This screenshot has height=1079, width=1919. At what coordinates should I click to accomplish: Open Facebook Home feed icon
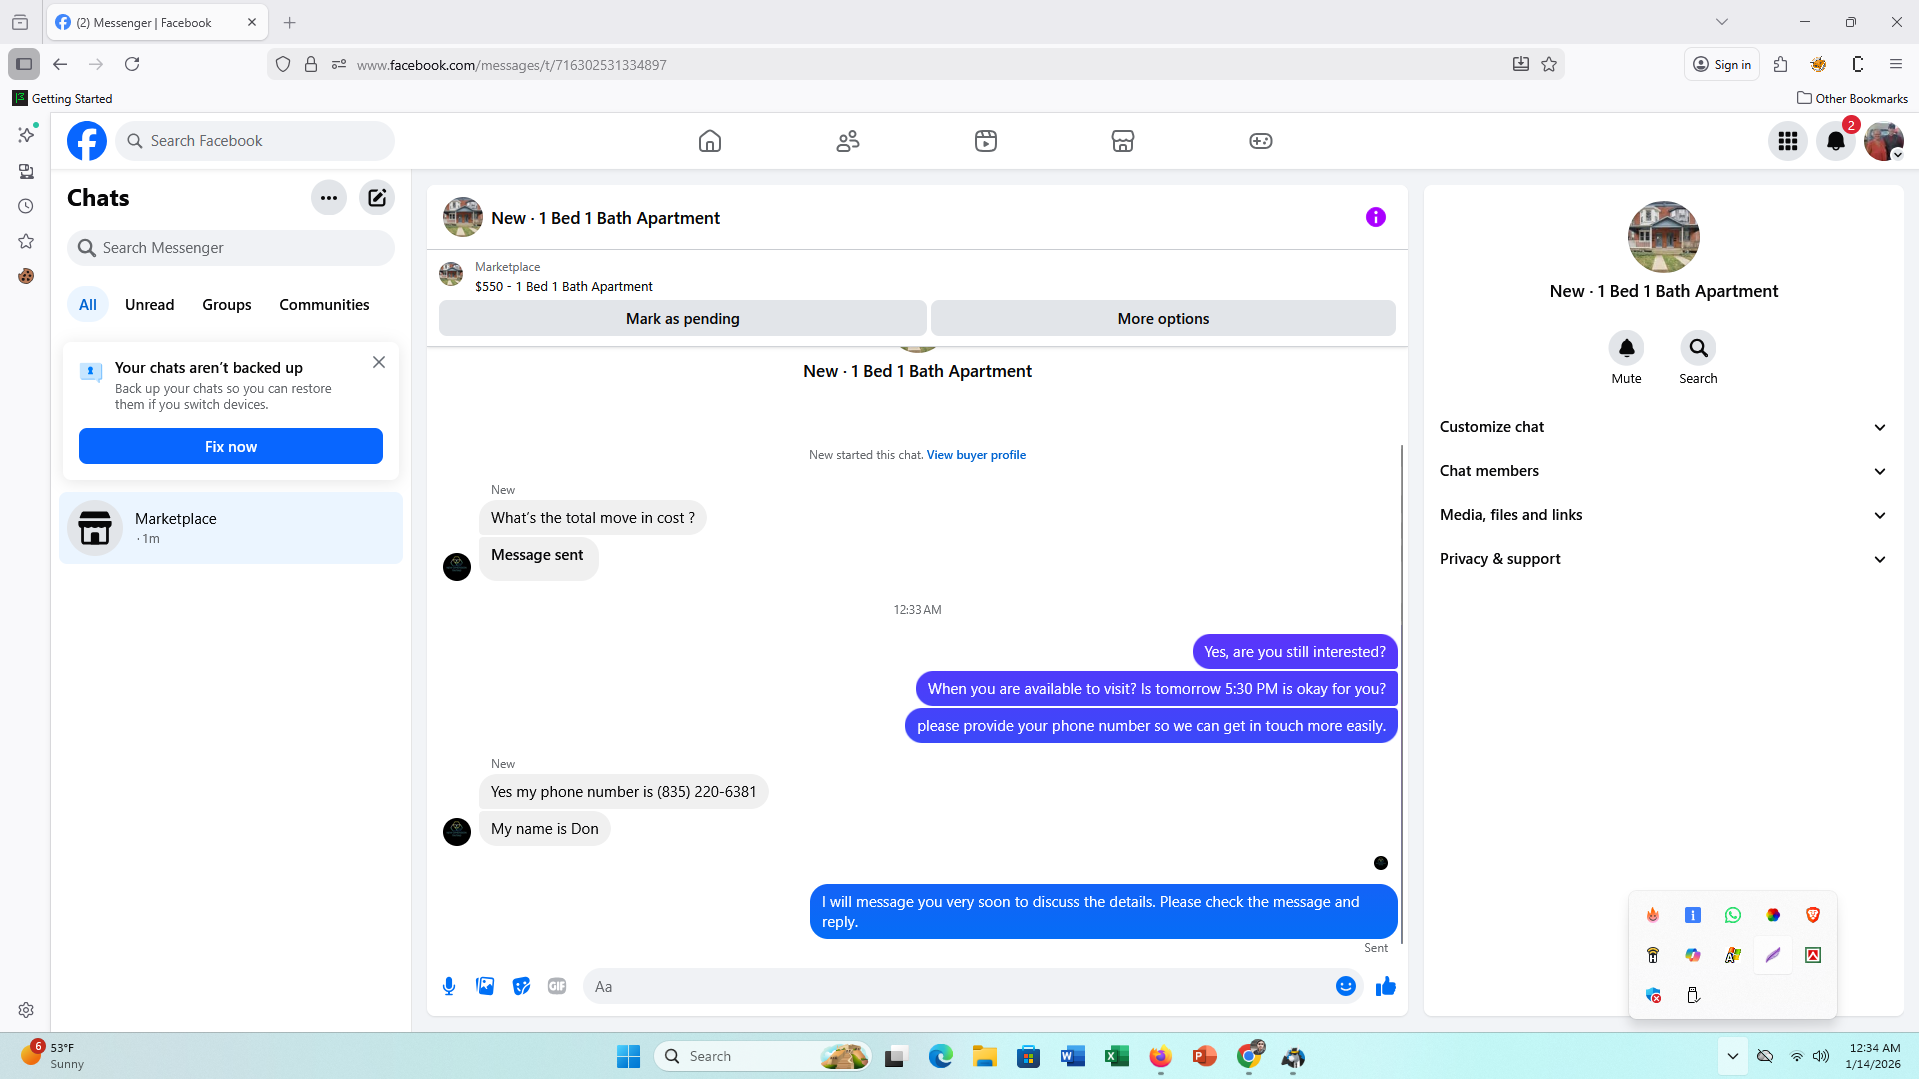click(709, 141)
